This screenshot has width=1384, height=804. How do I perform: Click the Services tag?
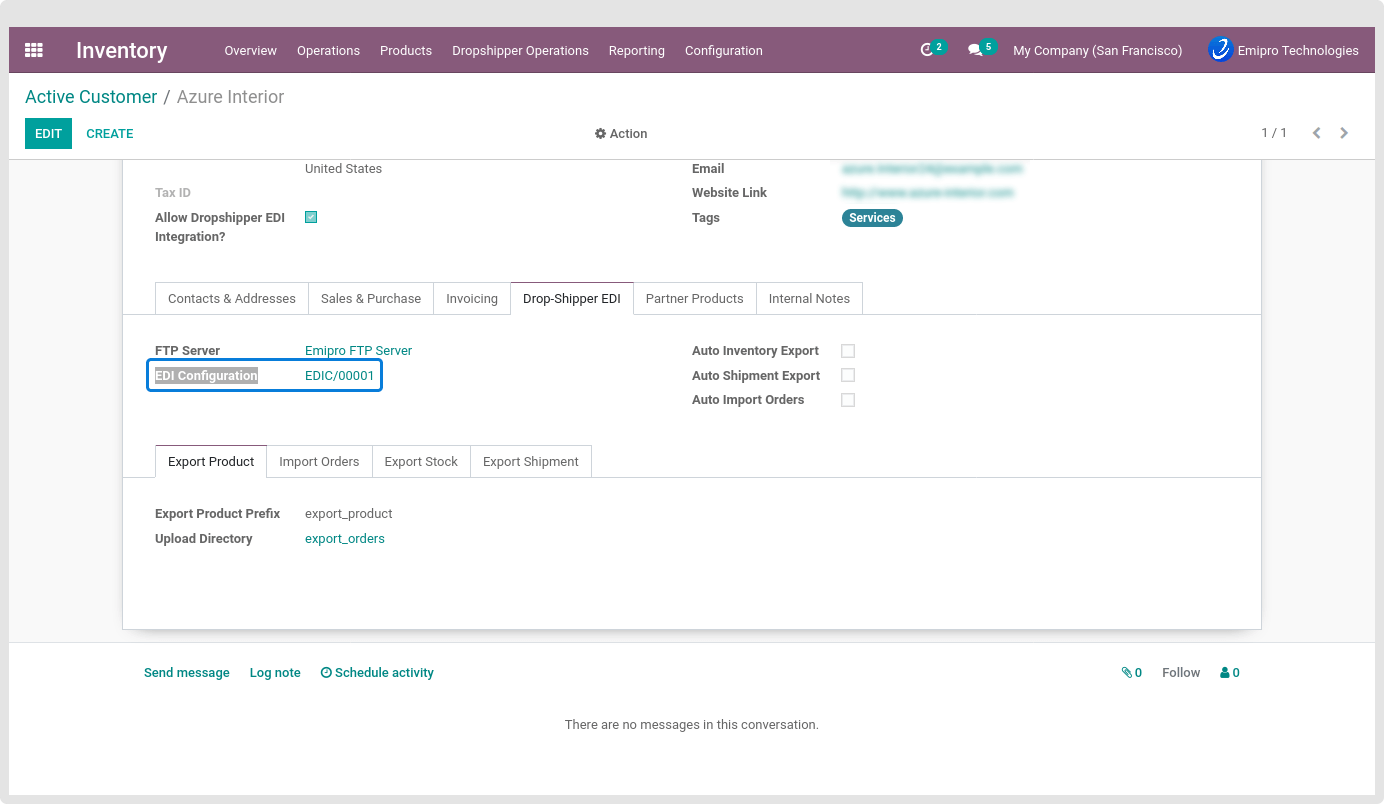point(872,218)
